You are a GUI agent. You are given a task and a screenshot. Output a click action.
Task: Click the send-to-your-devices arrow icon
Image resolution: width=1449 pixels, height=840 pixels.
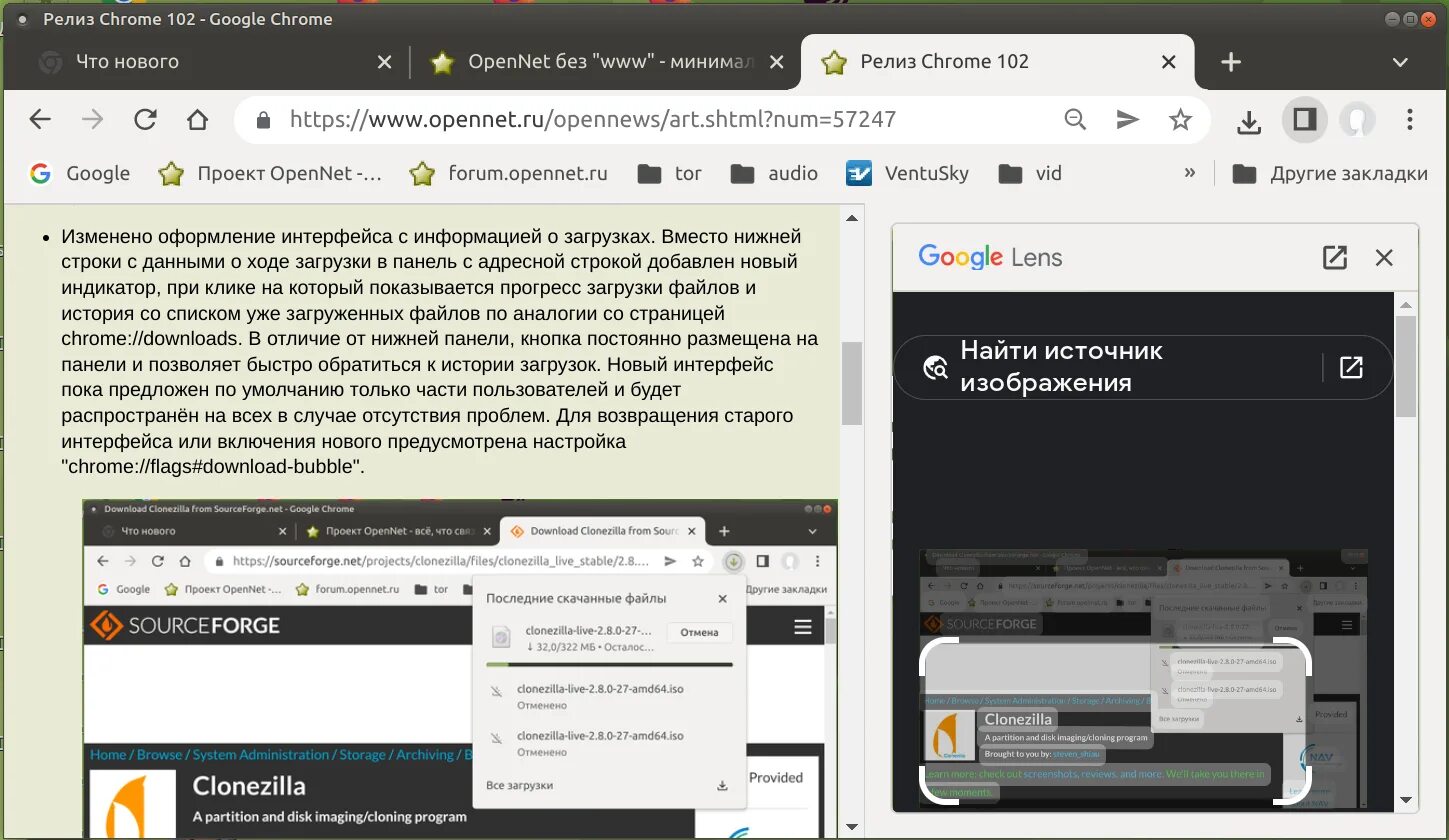1127,119
